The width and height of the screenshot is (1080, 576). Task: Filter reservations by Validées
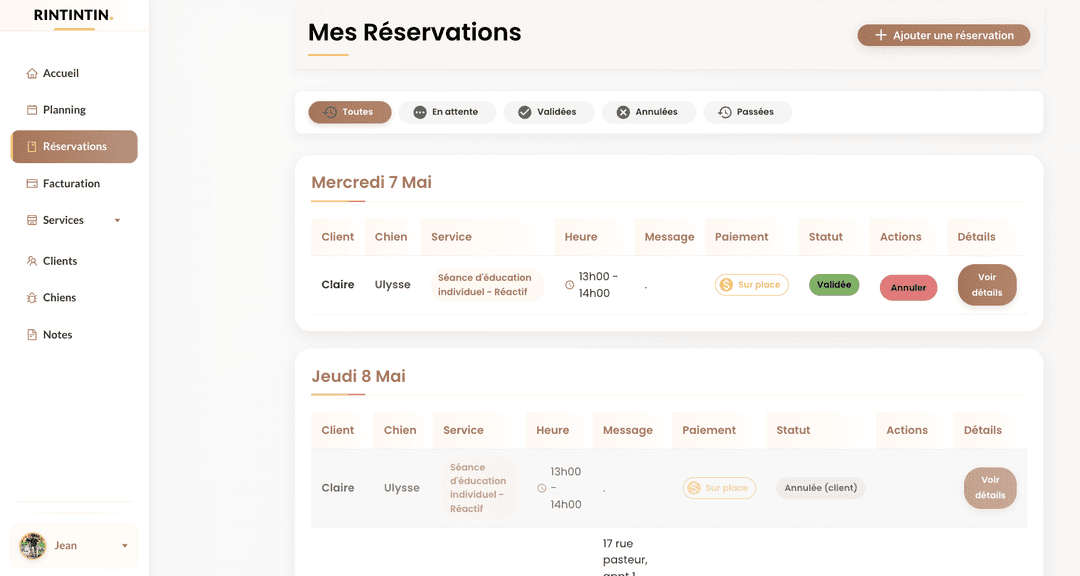pos(548,112)
